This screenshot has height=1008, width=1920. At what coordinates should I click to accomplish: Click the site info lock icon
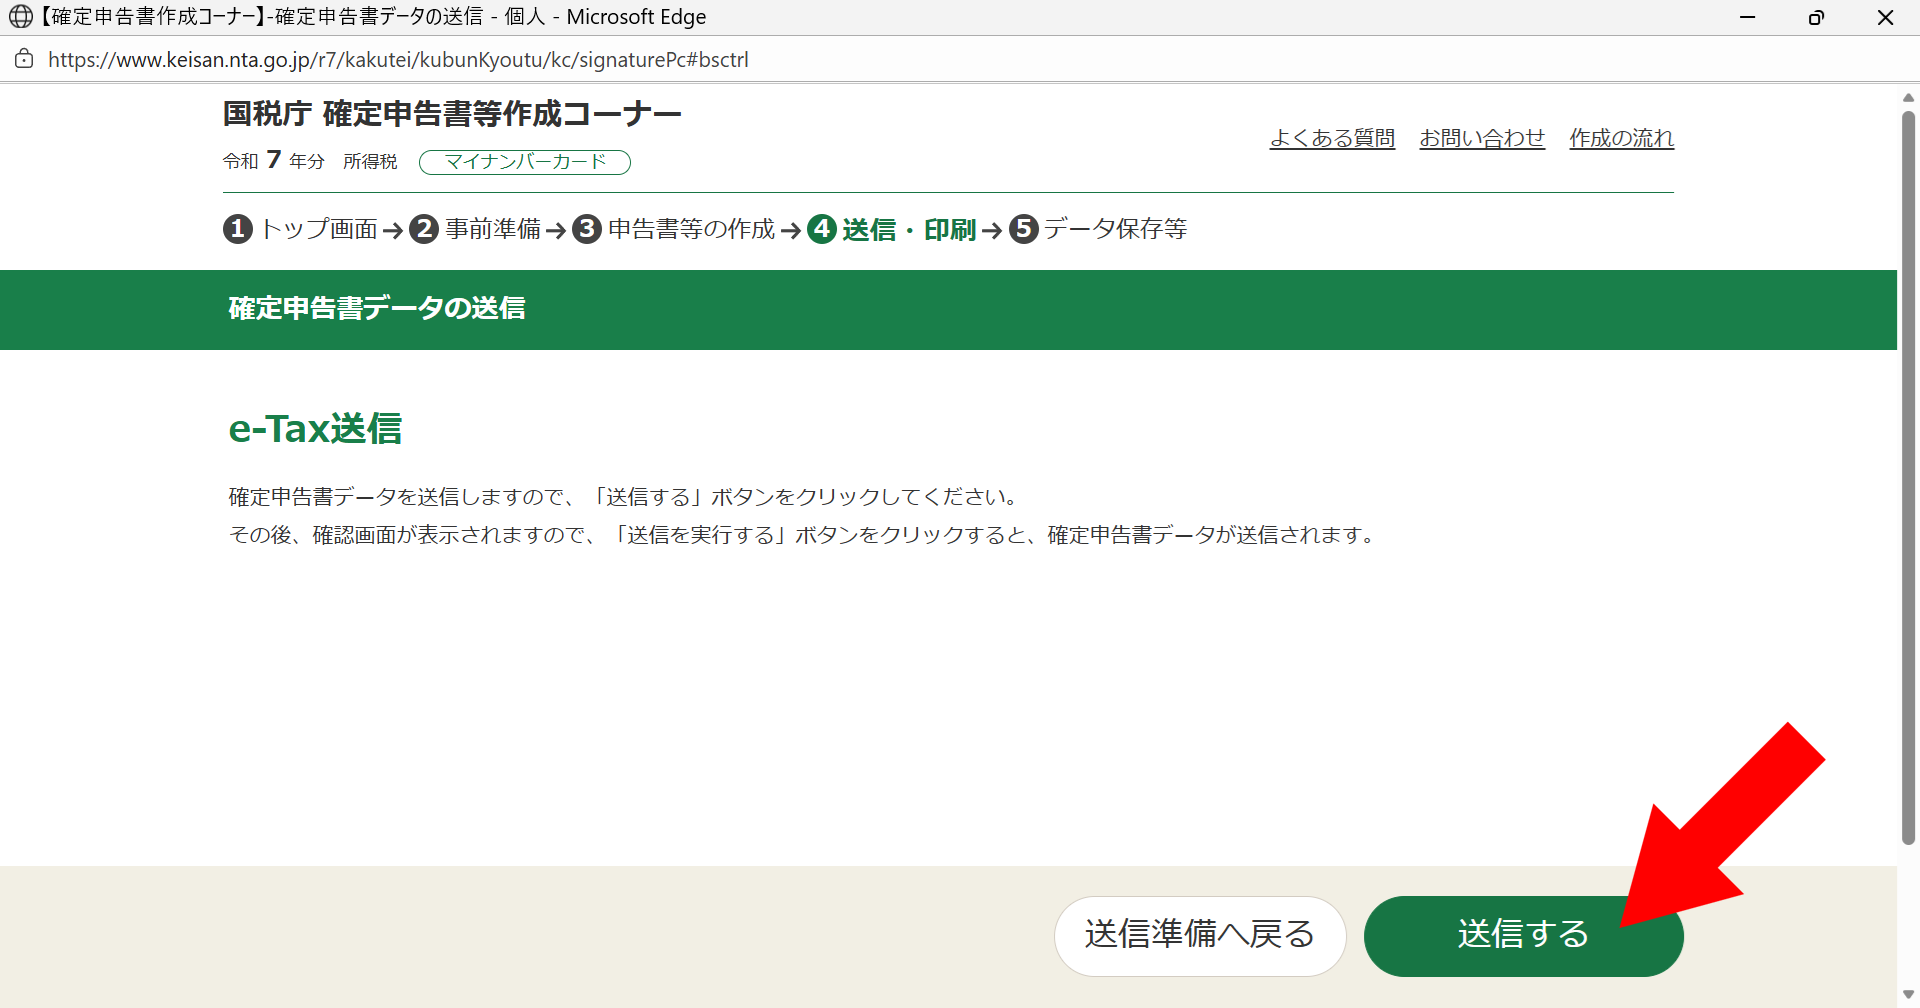[x=24, y=59]
